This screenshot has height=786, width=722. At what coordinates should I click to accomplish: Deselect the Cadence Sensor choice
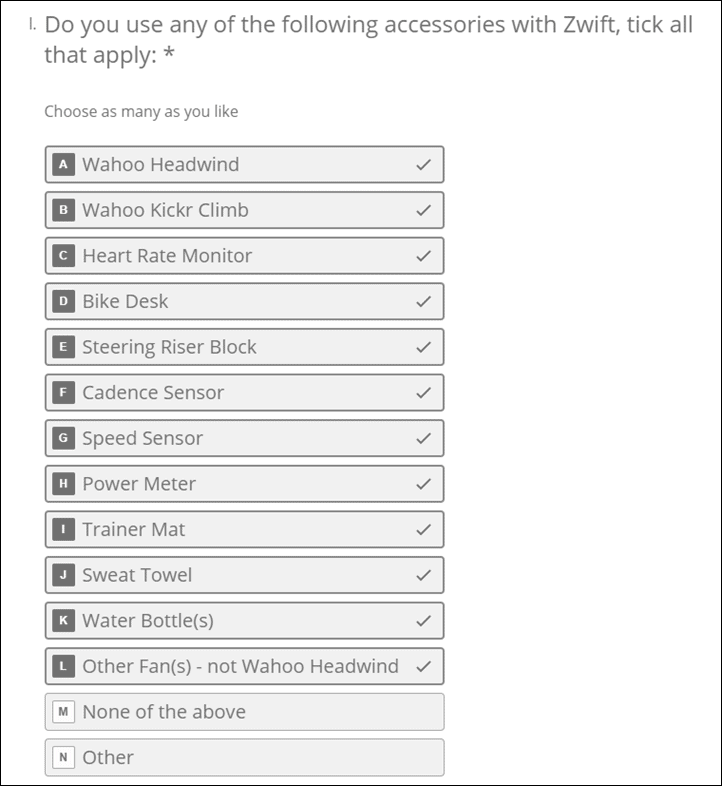click(245, 392)
